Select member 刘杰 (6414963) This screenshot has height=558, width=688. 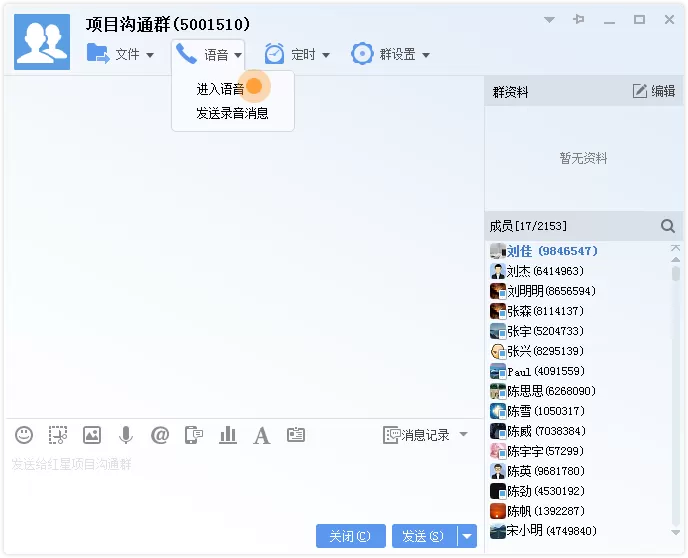tap(579, 271)
